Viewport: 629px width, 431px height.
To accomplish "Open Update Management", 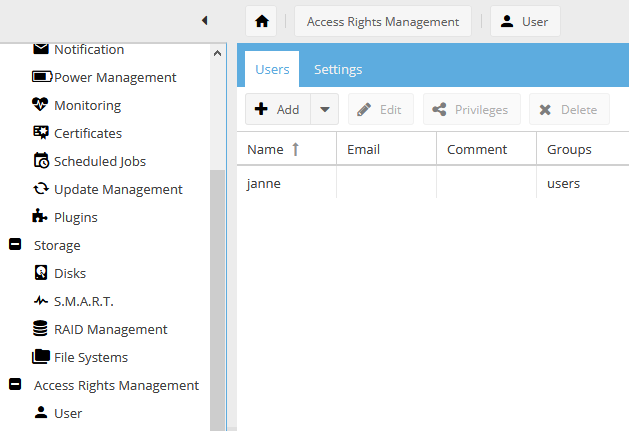I will [117, 189].
